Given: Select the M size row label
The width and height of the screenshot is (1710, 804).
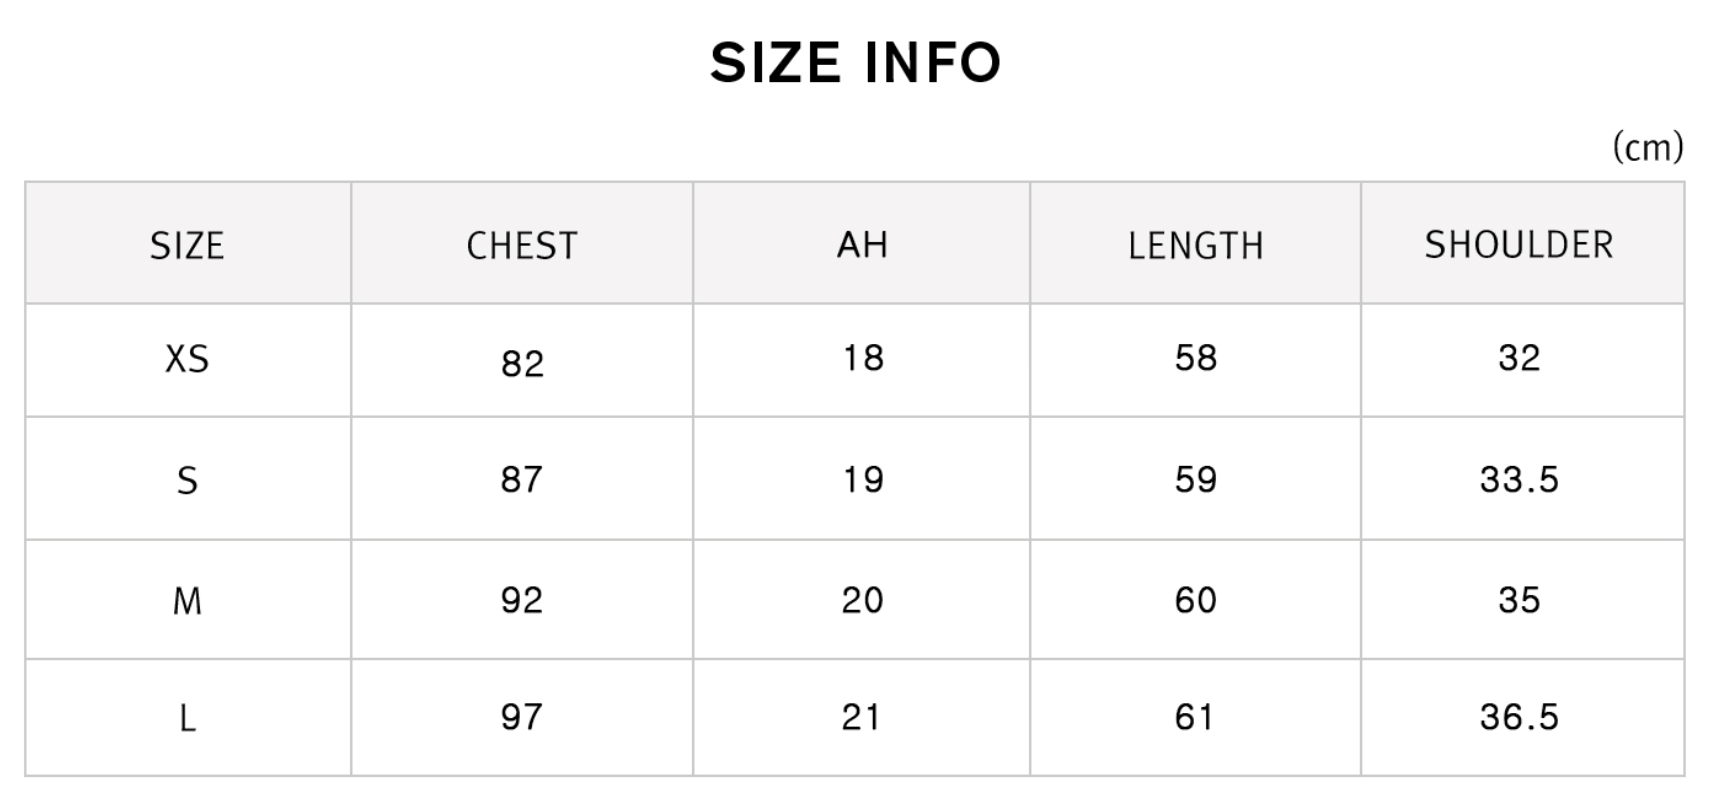Looking at the screenshot, I should [187, 601].
